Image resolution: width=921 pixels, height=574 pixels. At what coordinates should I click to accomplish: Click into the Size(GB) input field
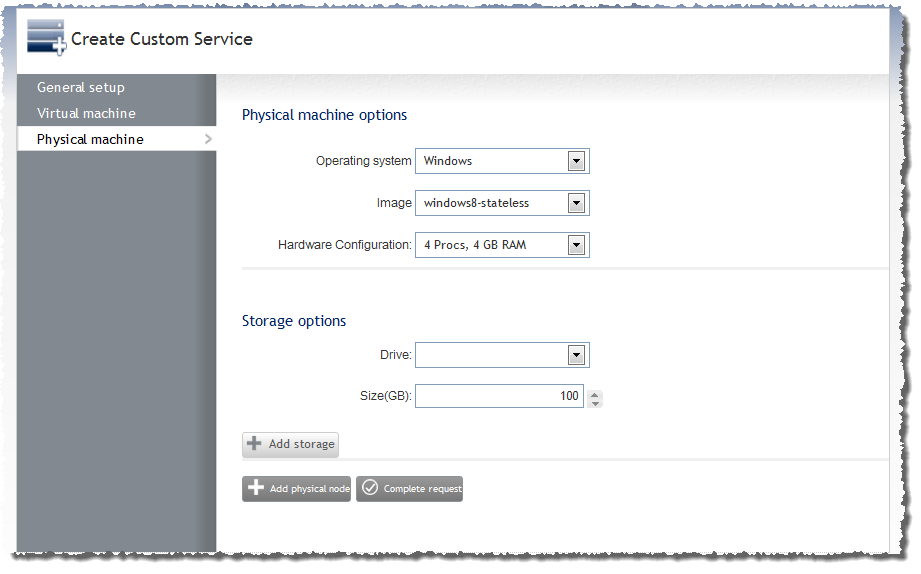pos(499,396)
